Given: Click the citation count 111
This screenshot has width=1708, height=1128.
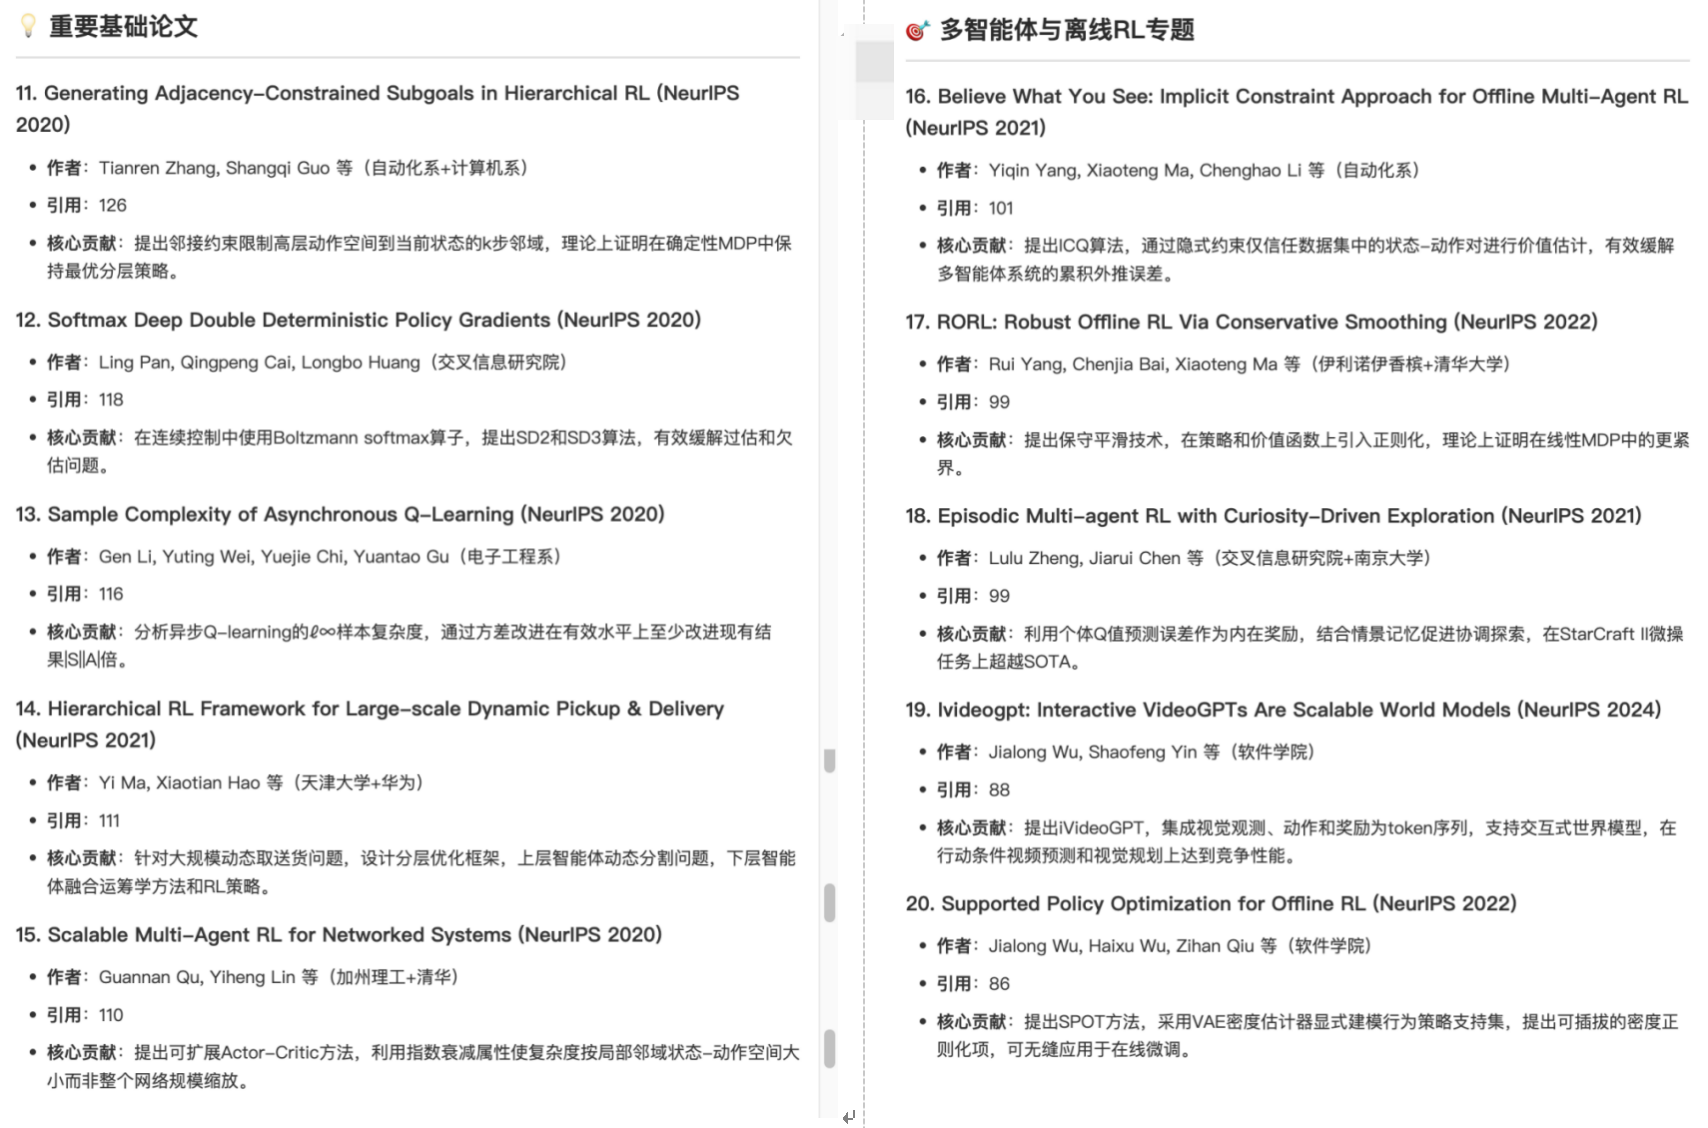Looking at the screenshot, I should pos(109,820).
